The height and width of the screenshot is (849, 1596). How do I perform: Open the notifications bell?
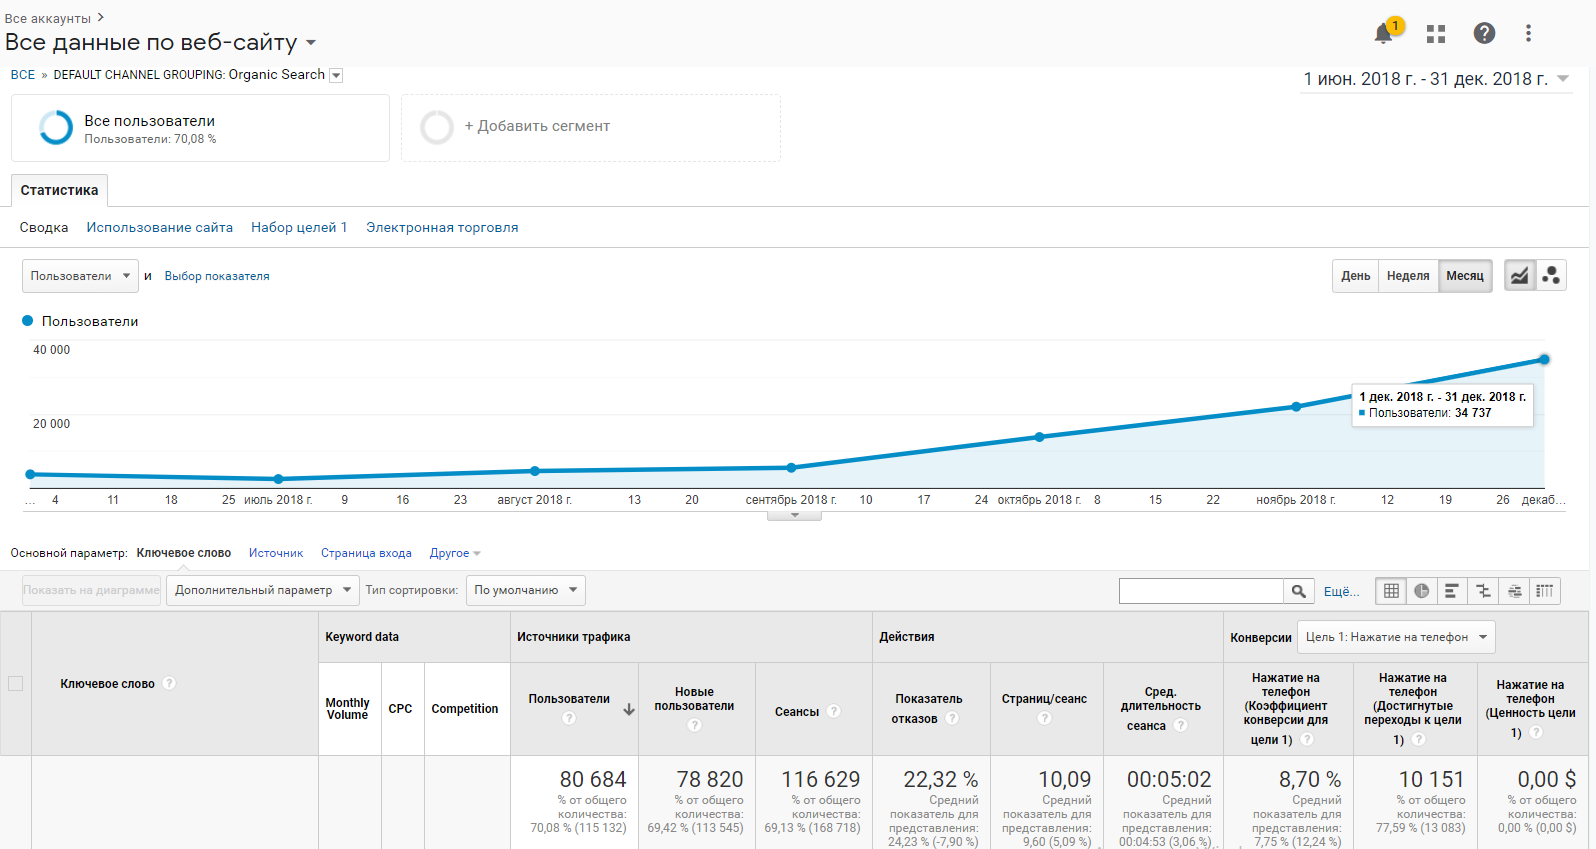[1384, 34]
